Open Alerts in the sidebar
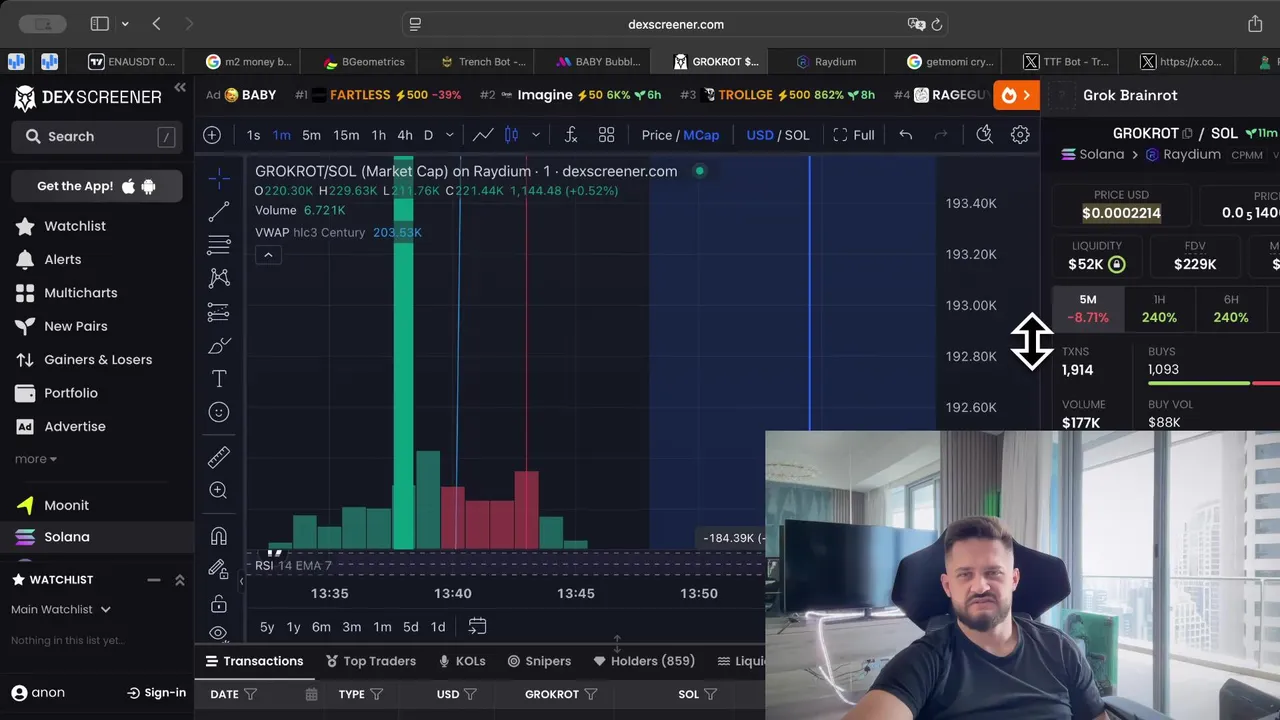The image size is (1280, 720). pos(63,259)
